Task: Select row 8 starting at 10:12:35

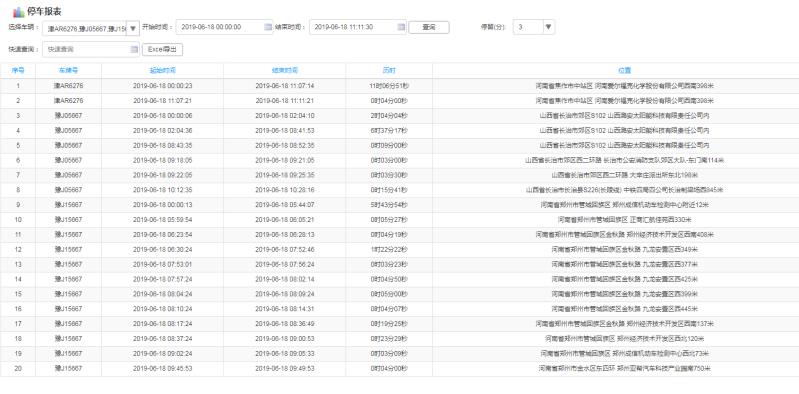Action: (x=400, y=190)
